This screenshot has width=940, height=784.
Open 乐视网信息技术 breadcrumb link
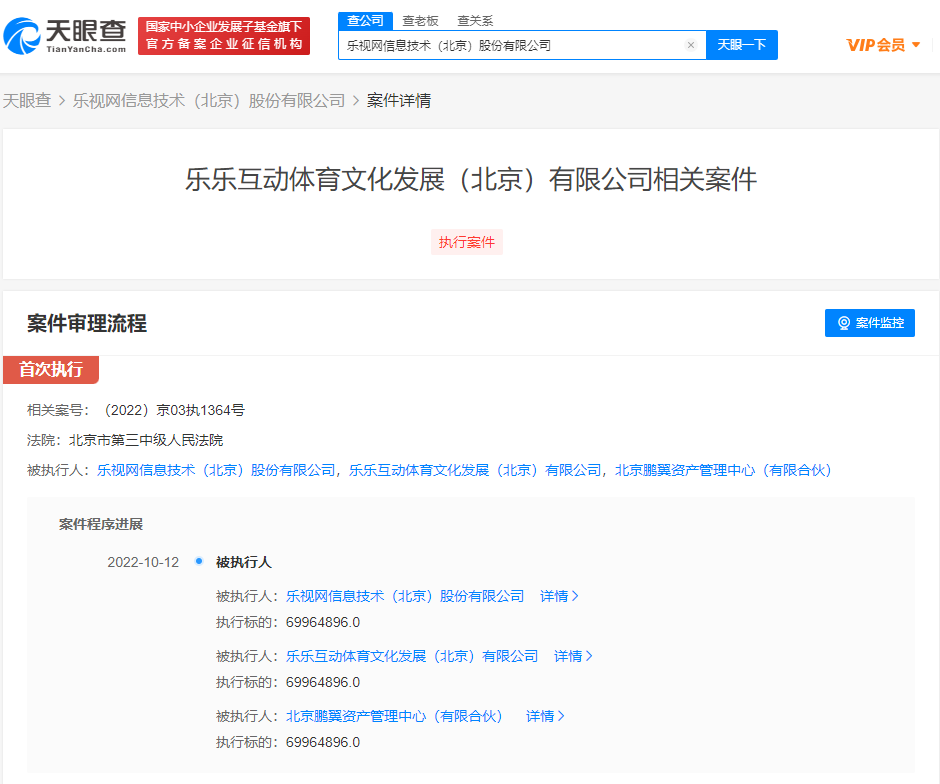(x=209, y=100)
